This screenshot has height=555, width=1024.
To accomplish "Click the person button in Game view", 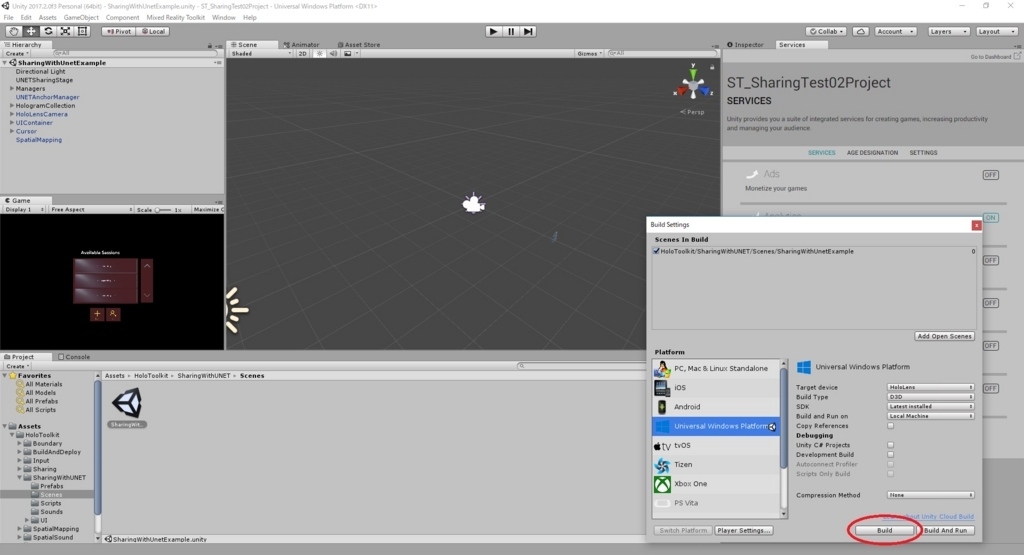I will click(113, 314).
